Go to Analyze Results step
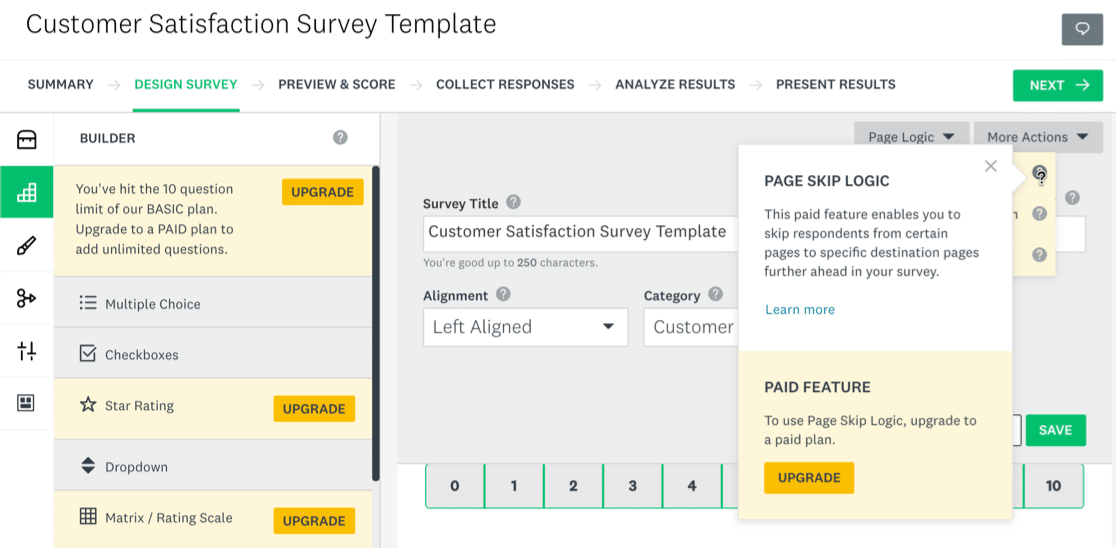The width and height of the screenshot is (1116, 548). (675, 85)
